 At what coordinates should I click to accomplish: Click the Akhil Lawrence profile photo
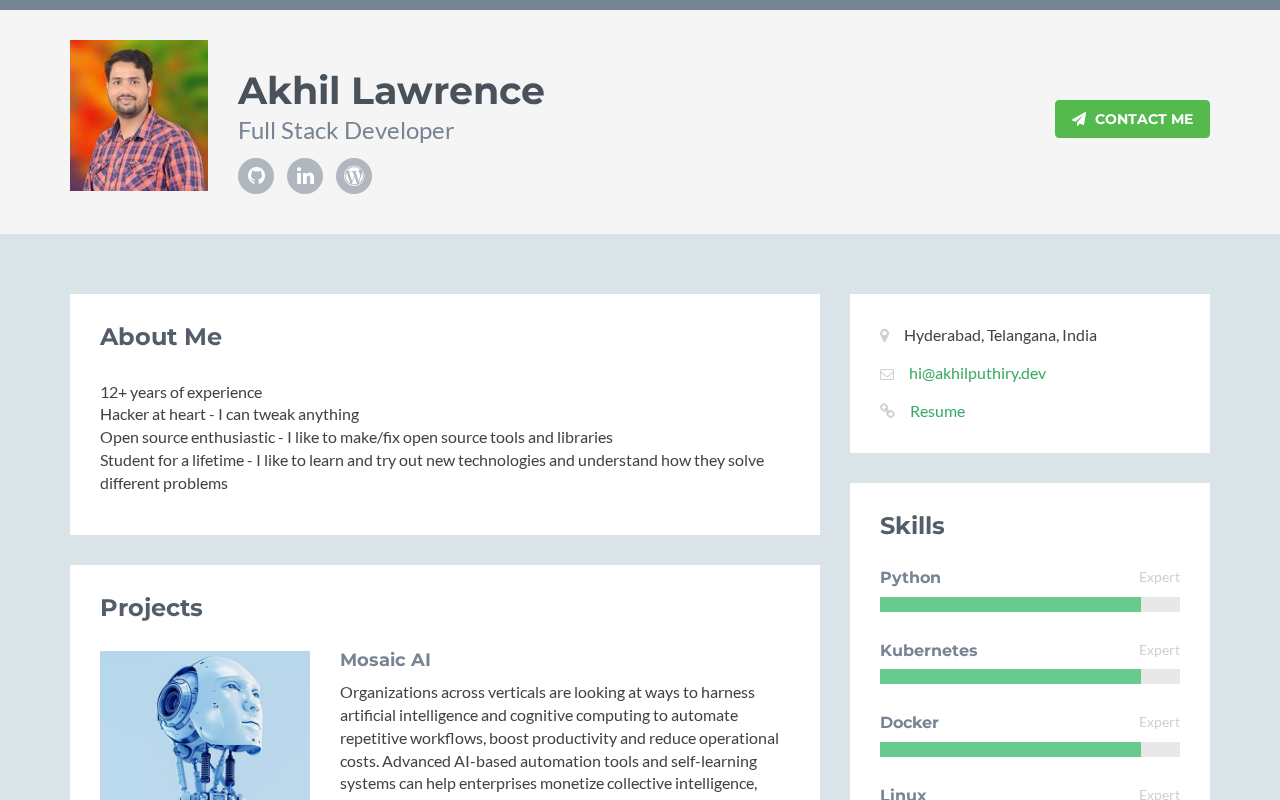(x=139, y=115)
